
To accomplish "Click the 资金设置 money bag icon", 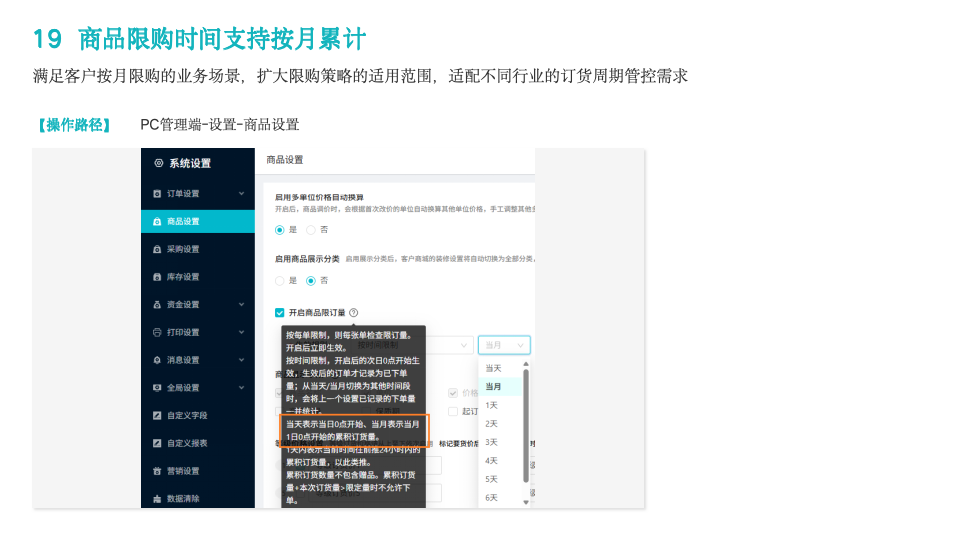I will click(157, 305).
